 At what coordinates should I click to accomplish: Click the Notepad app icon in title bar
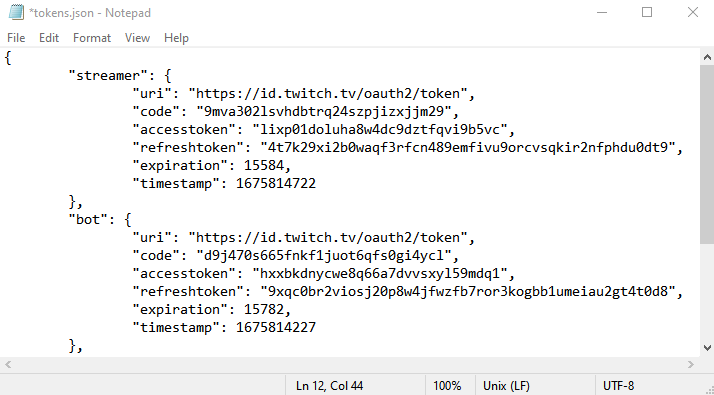click(x=16, y=12)
